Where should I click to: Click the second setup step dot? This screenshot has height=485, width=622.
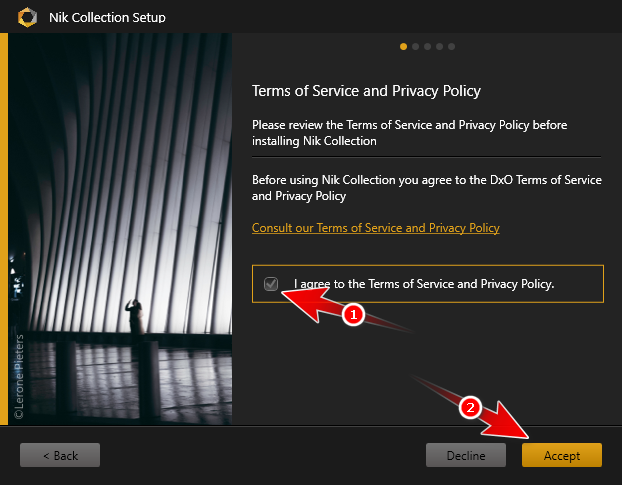point(415,46)
